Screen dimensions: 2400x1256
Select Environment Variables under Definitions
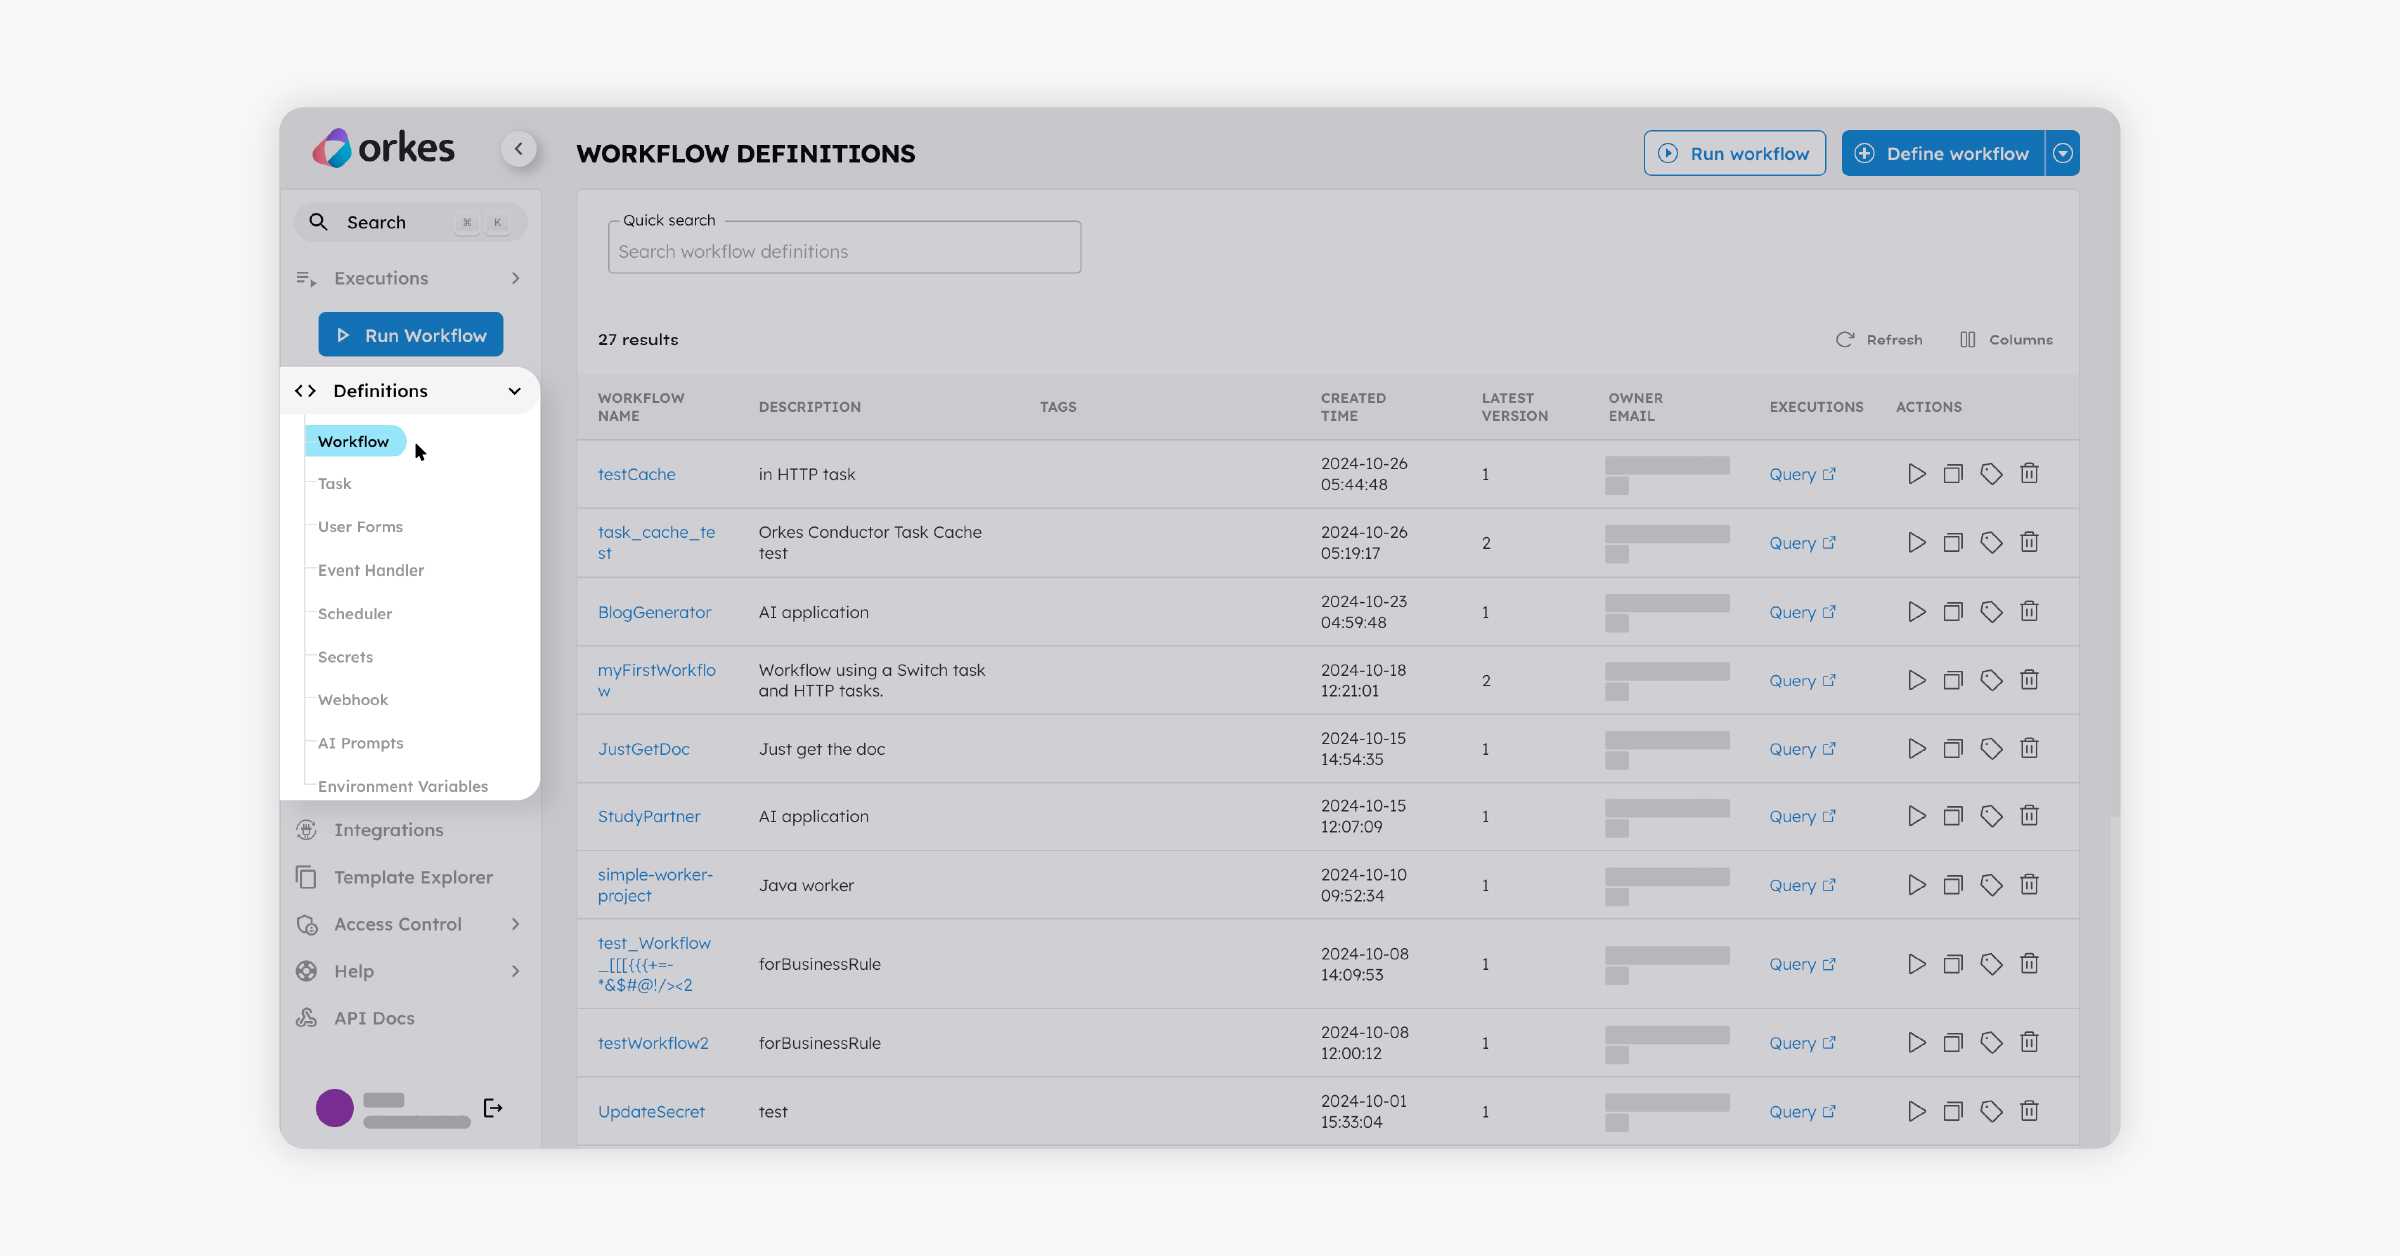click(x=403, y=786)
